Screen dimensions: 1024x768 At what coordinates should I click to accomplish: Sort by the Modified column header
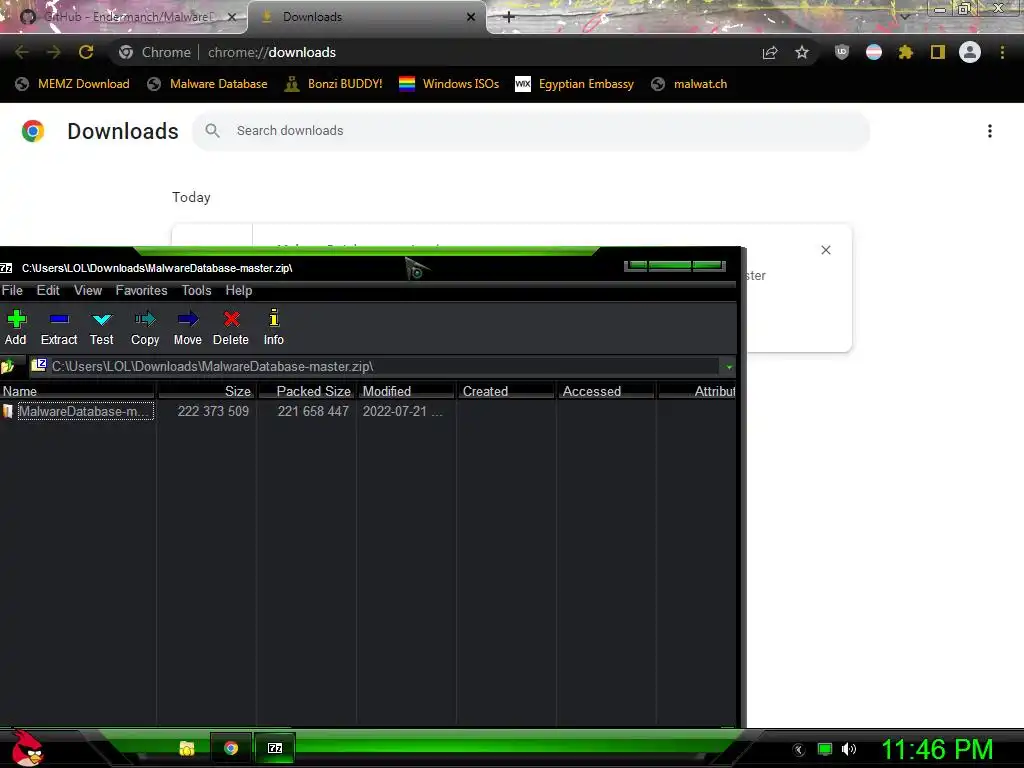coord(406,391)
